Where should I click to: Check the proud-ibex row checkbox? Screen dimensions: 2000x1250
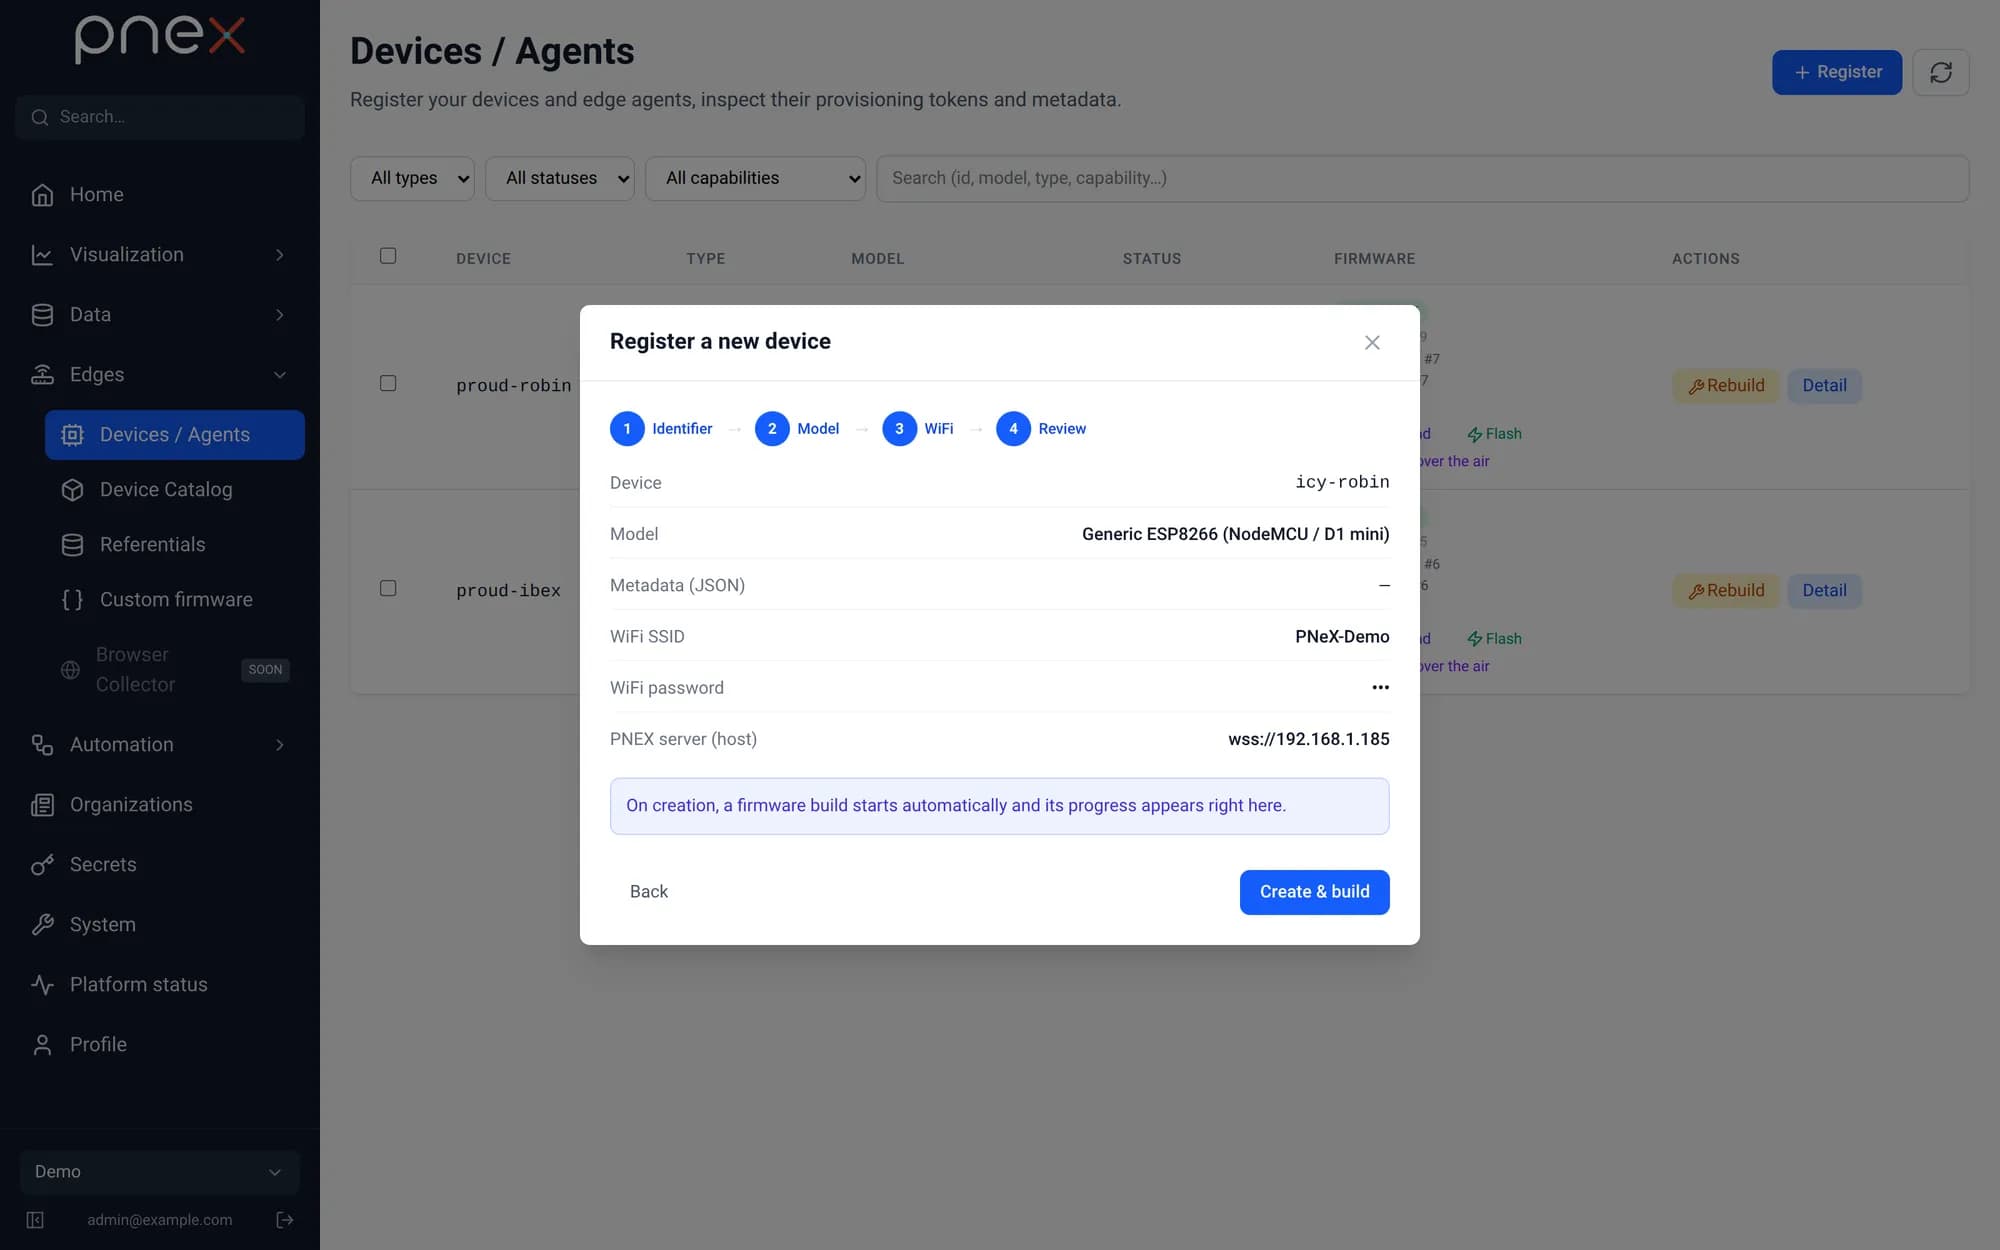point(388,589)
